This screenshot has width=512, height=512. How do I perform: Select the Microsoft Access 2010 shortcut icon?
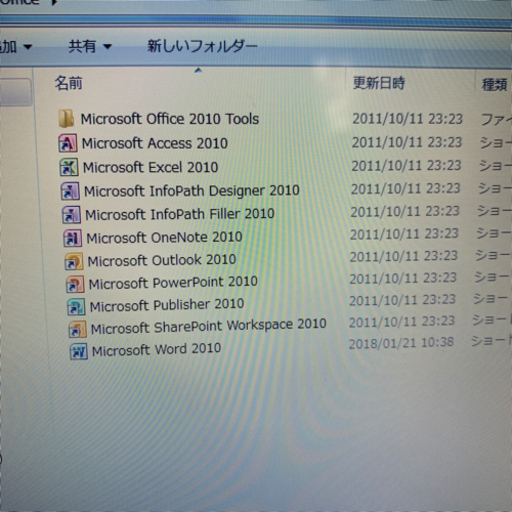pyautogui.click(x=68, y=143)
